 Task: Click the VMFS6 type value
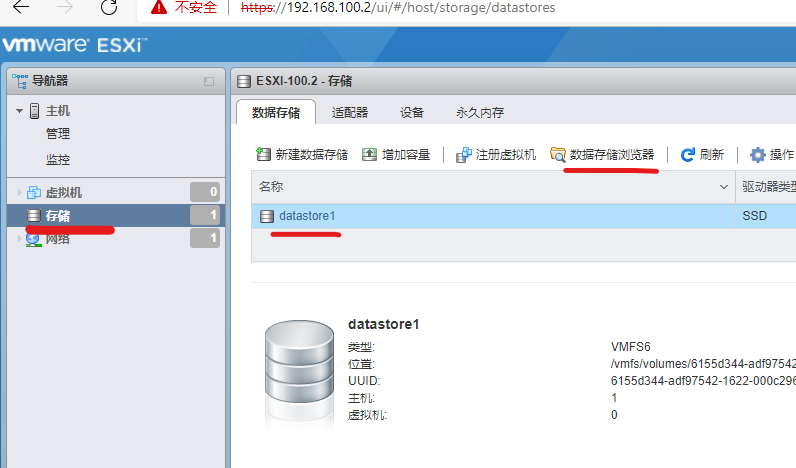click(631, 347)
